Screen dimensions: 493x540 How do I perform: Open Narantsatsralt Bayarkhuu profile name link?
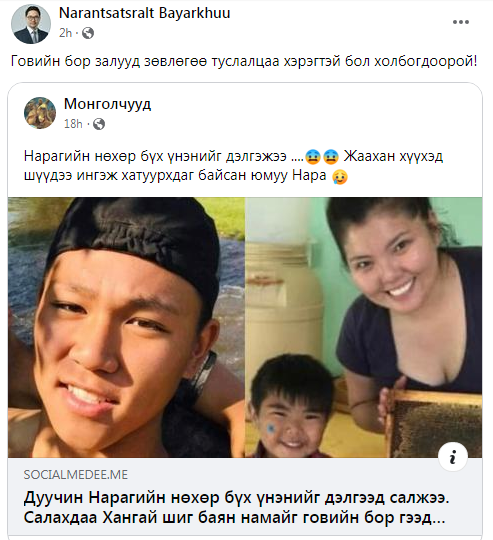coord(145,13)
